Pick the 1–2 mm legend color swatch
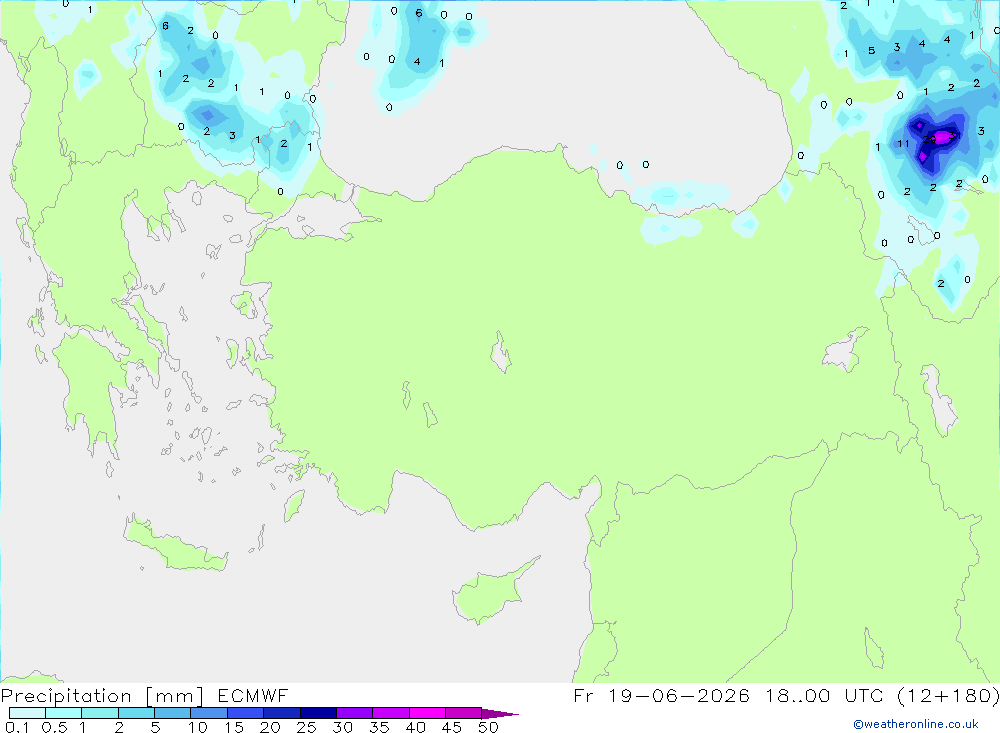 pos(99,713)
